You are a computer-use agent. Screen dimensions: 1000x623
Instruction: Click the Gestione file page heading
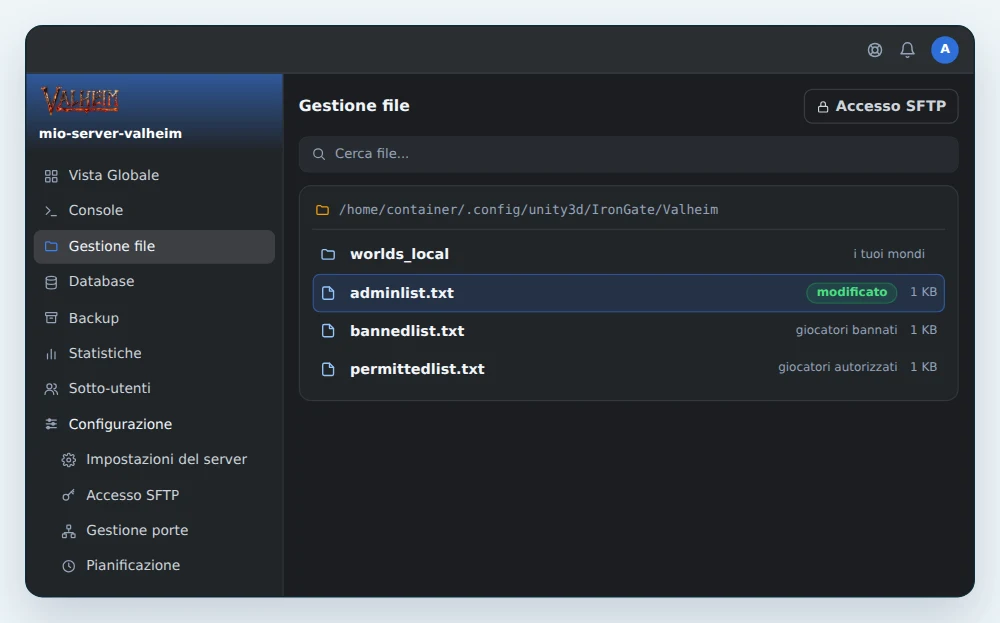[x=354, y=106]
